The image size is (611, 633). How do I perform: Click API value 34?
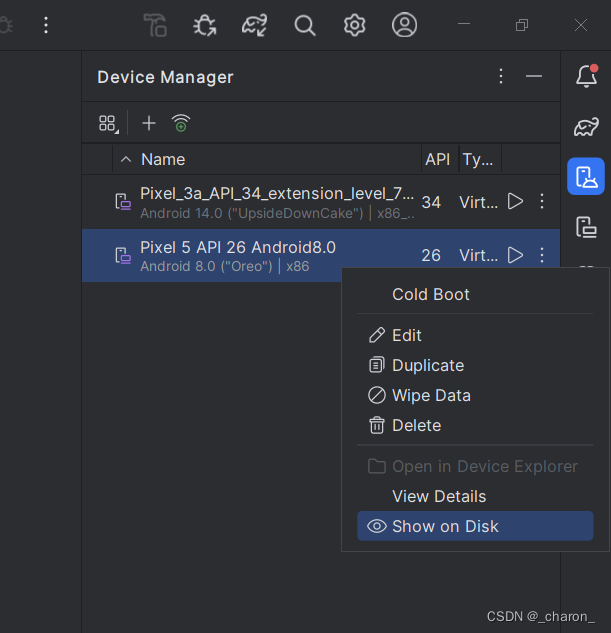click(431, 202)
